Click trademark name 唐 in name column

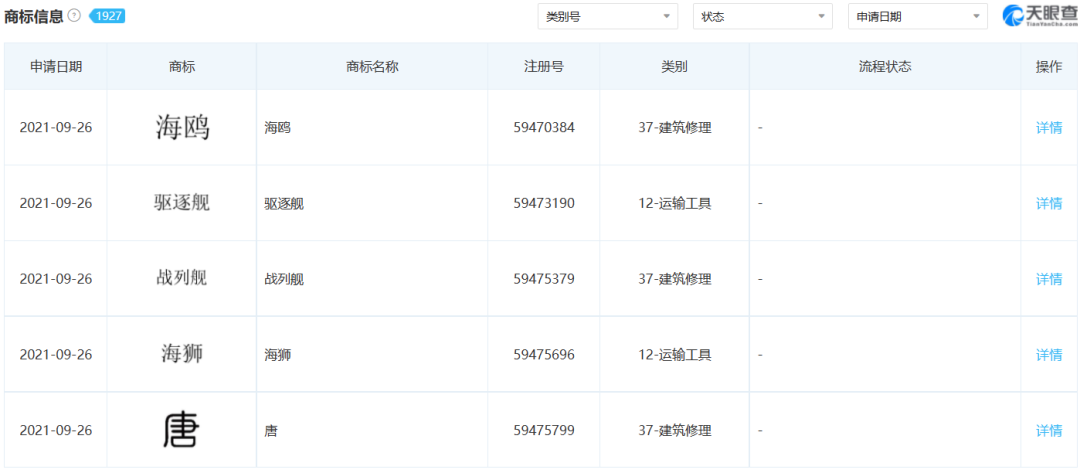click(x=271, y=431)
